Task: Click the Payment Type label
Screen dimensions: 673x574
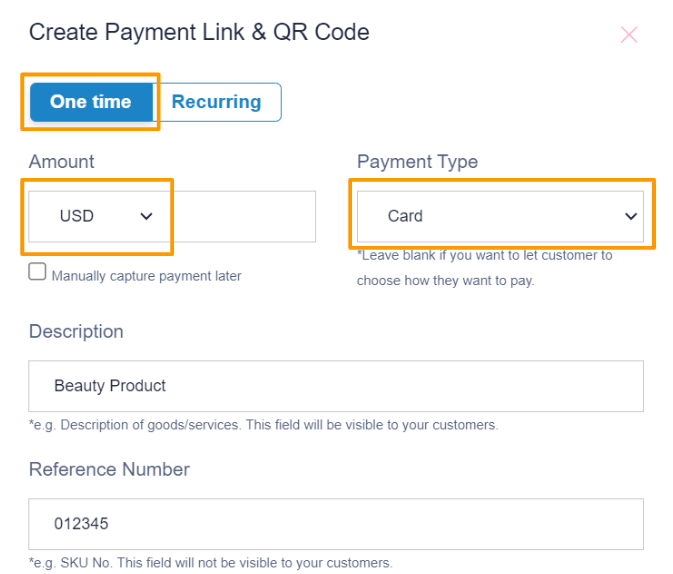Action: (417, 162)
